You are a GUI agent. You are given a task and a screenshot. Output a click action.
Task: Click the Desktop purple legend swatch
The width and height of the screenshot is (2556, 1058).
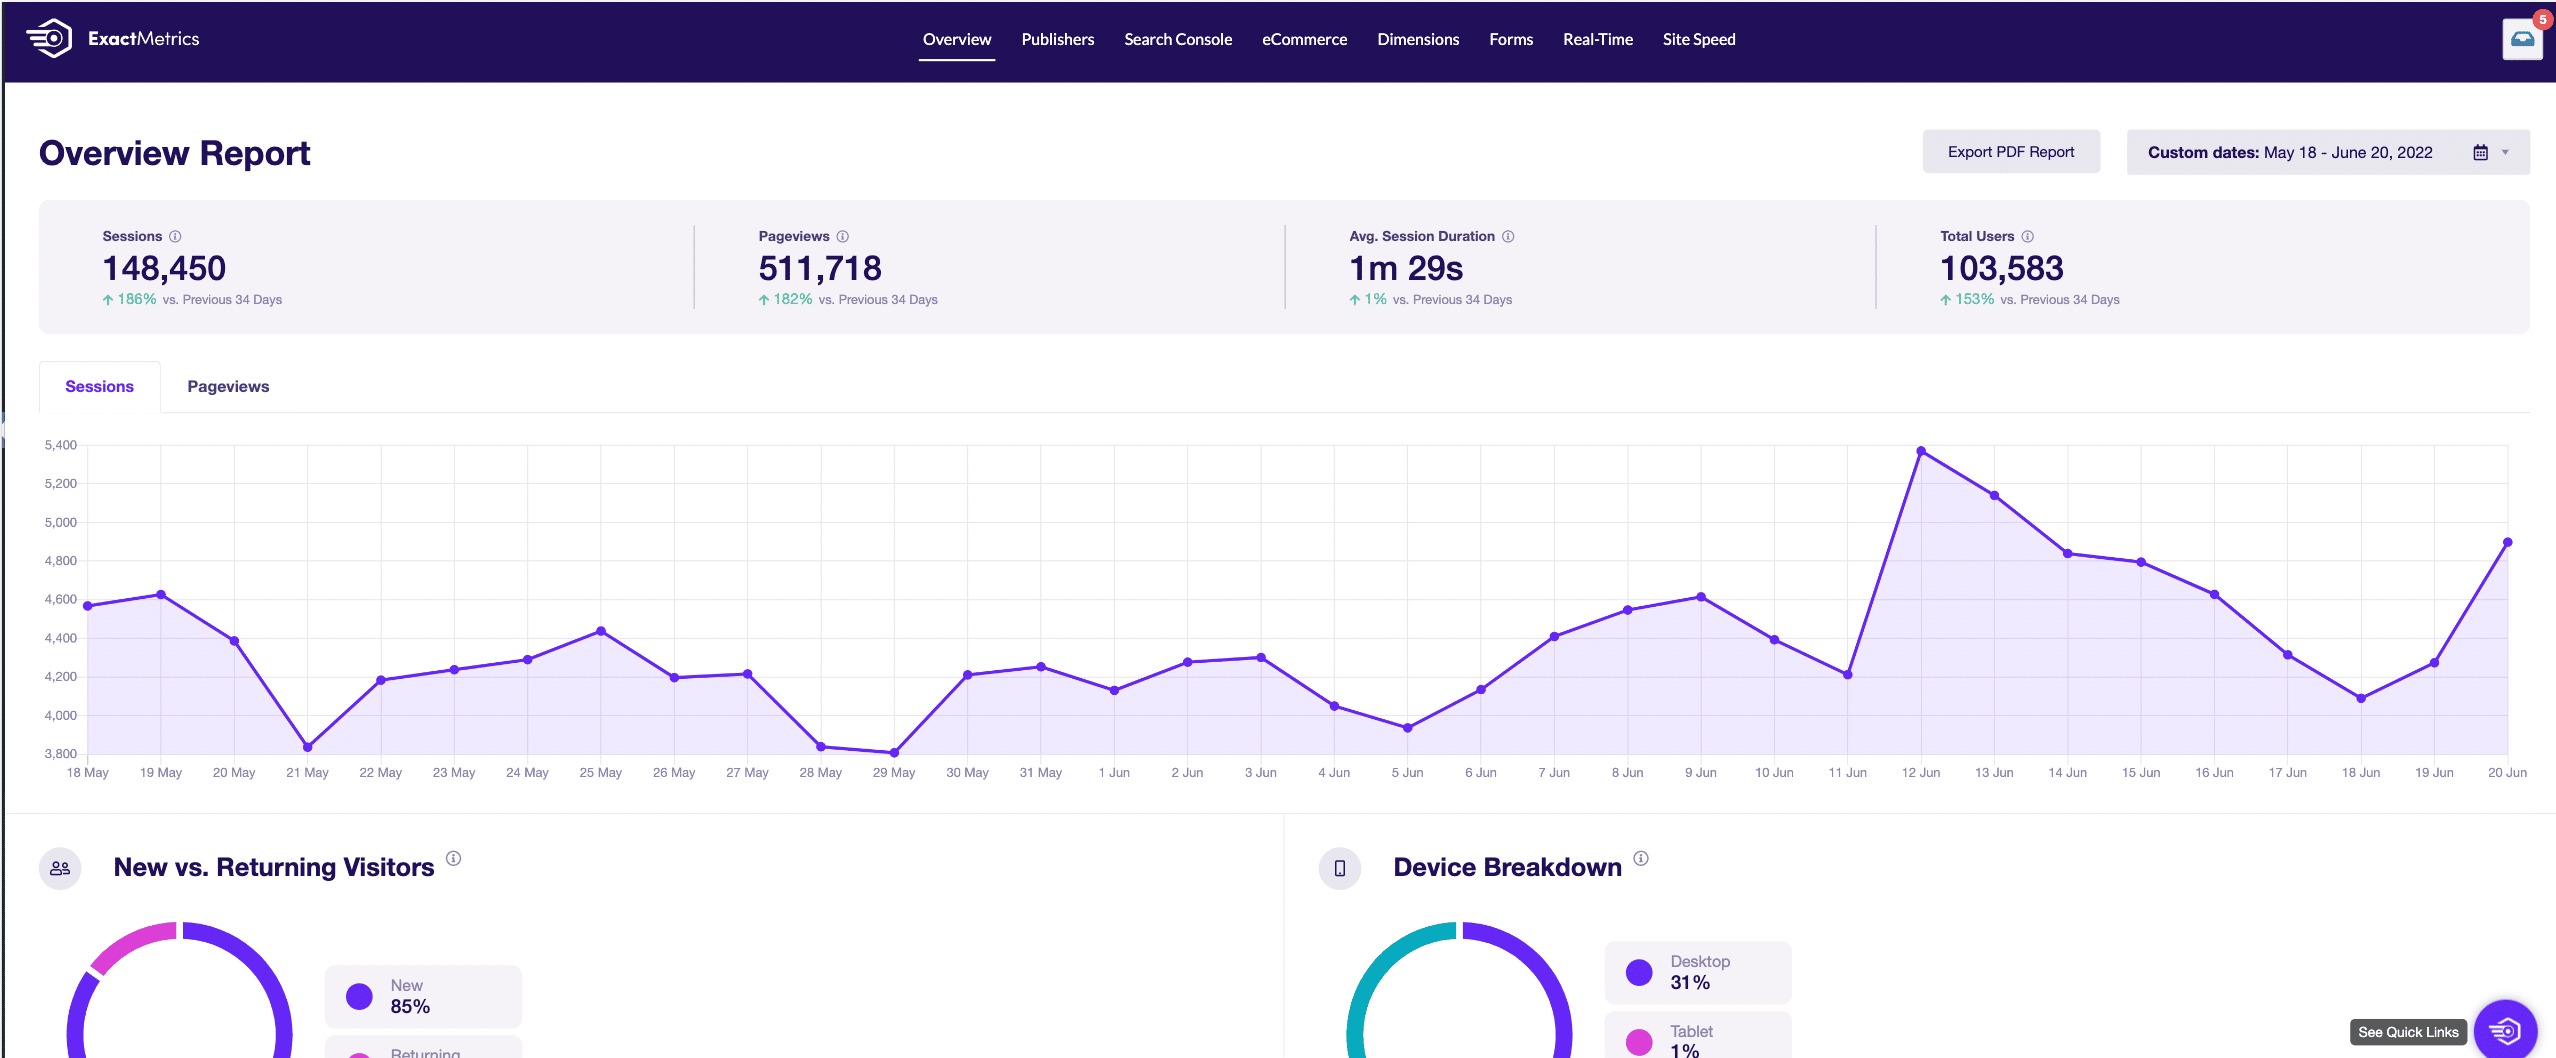1639,972
